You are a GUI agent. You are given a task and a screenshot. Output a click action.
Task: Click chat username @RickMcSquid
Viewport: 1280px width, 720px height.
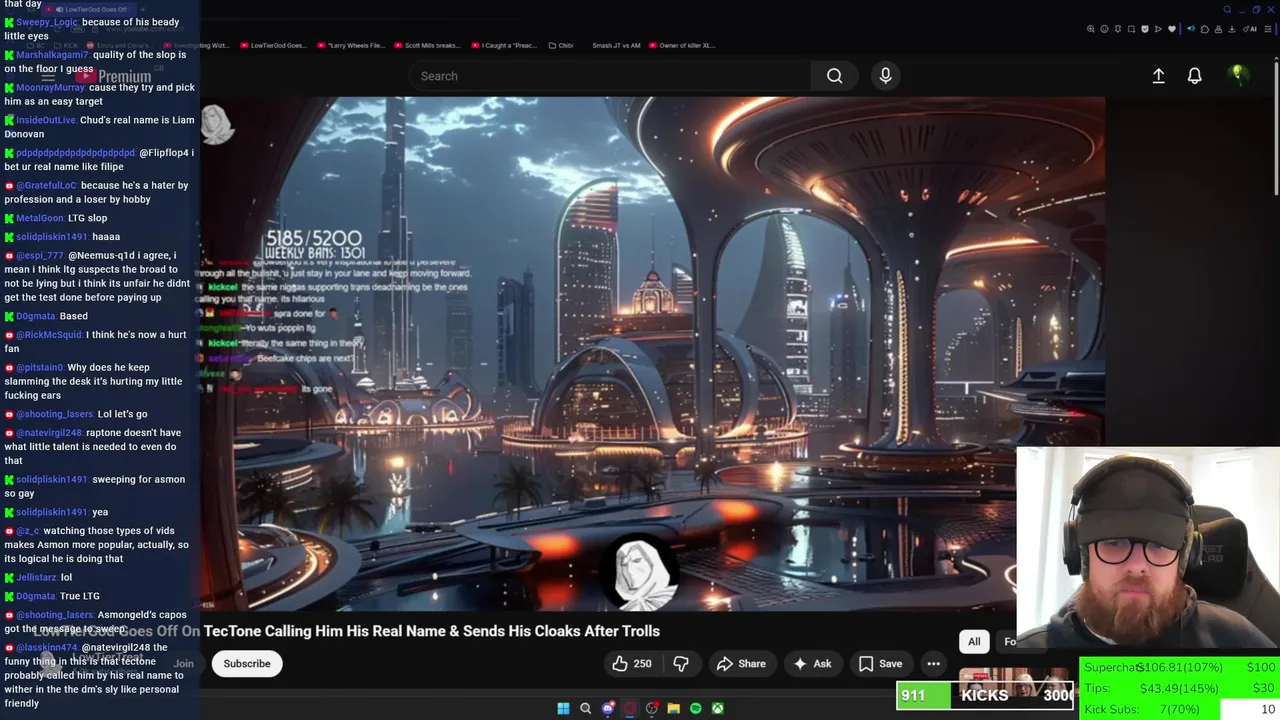tap(49, 335)
